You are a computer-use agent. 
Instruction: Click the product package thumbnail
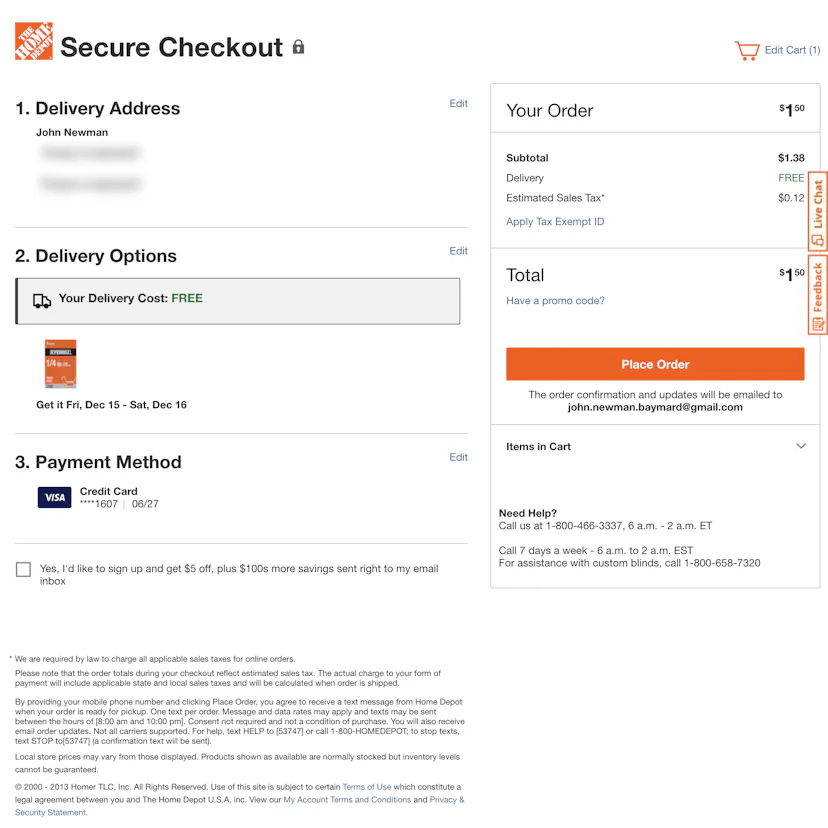click(60, 364)
